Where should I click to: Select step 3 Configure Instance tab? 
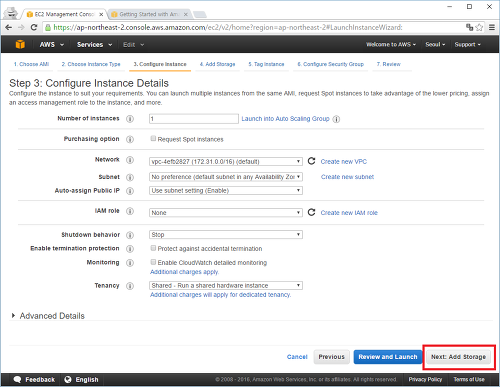tap(160, 64)
